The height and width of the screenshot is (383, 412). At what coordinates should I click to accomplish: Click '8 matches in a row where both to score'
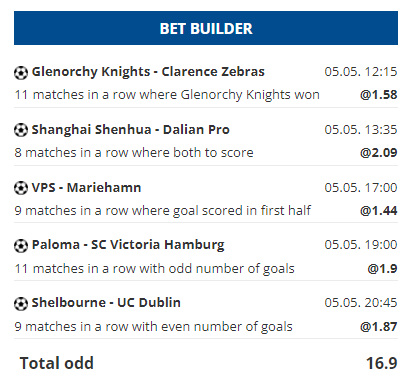(x=134, y=153)
